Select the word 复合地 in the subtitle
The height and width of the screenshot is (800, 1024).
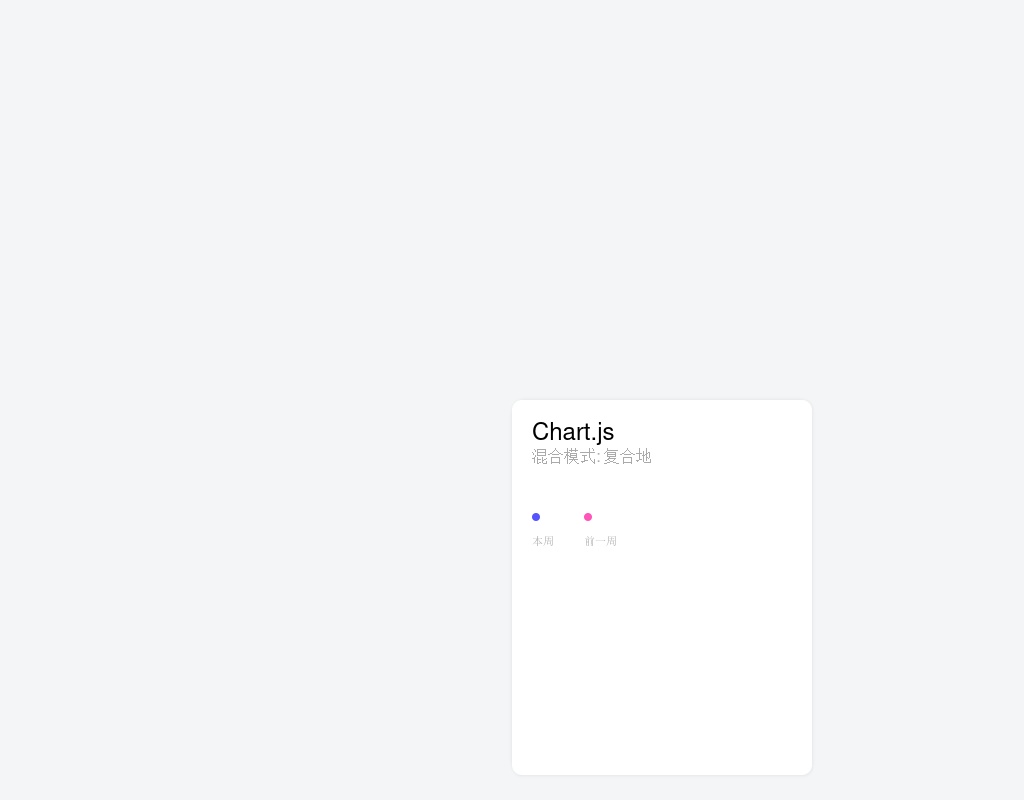point(627,456)
